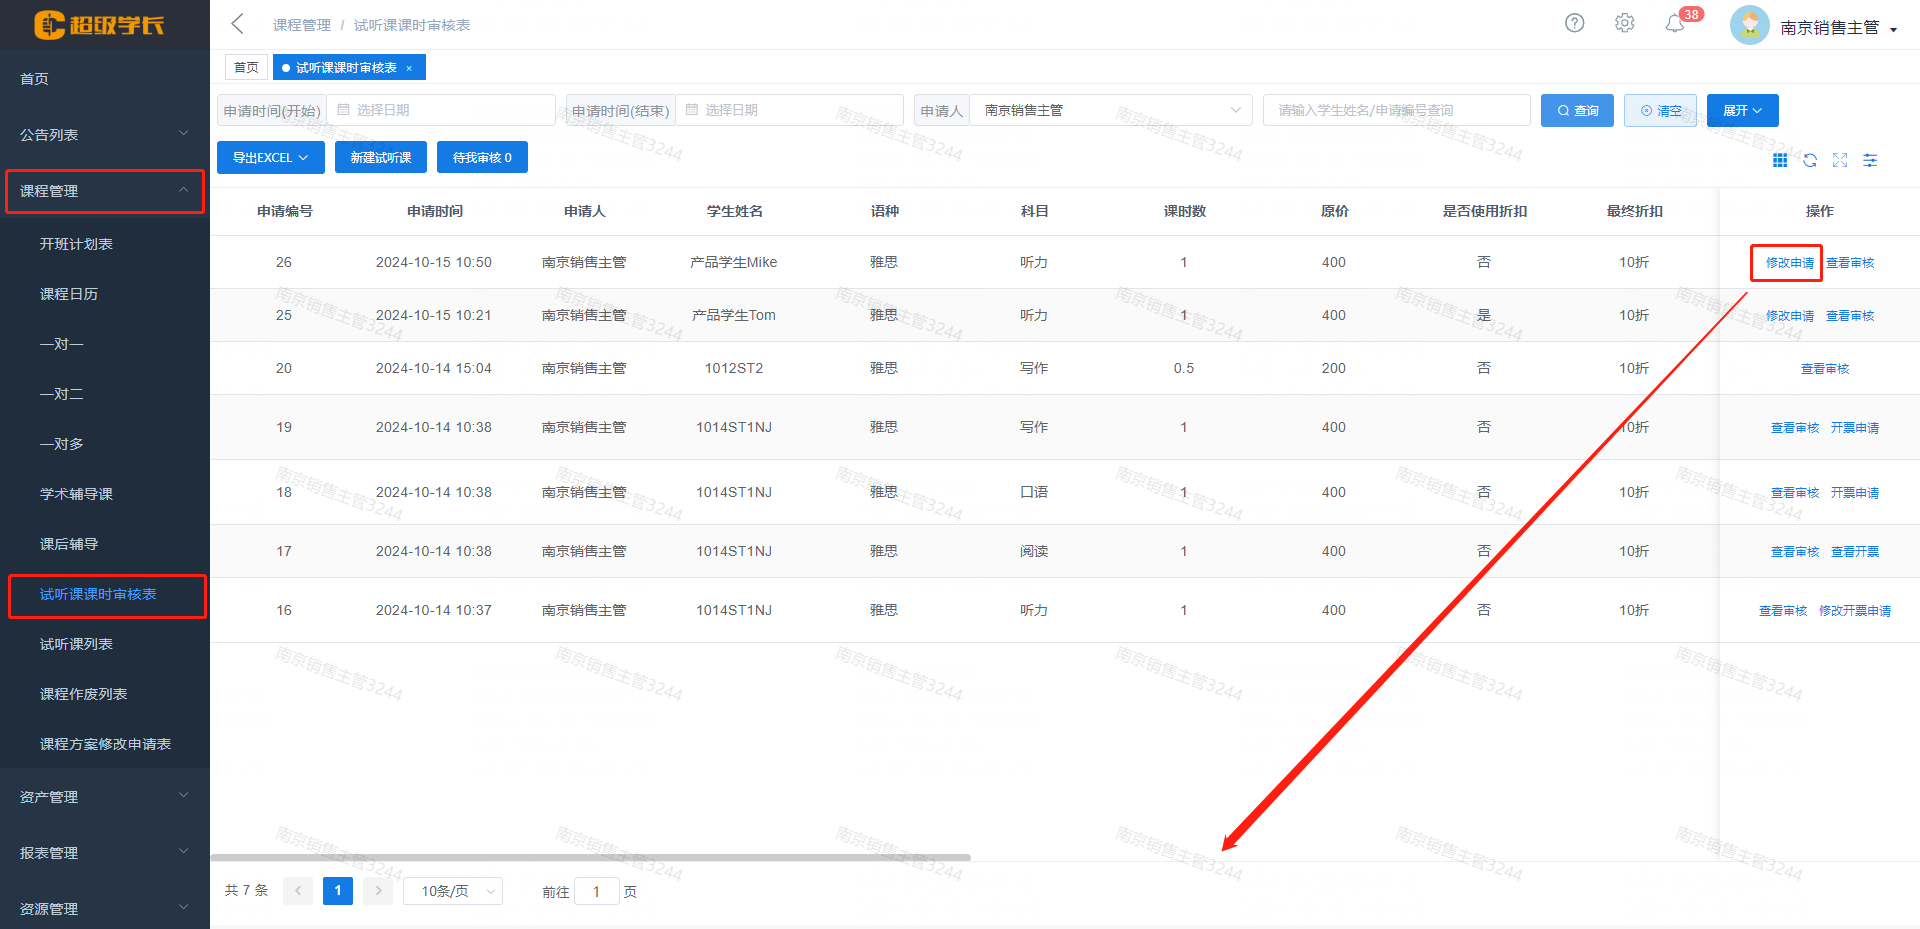1920x929 pixels.
Task: Select 试听课列表 in the sidebar
Action: coord(76,644)
